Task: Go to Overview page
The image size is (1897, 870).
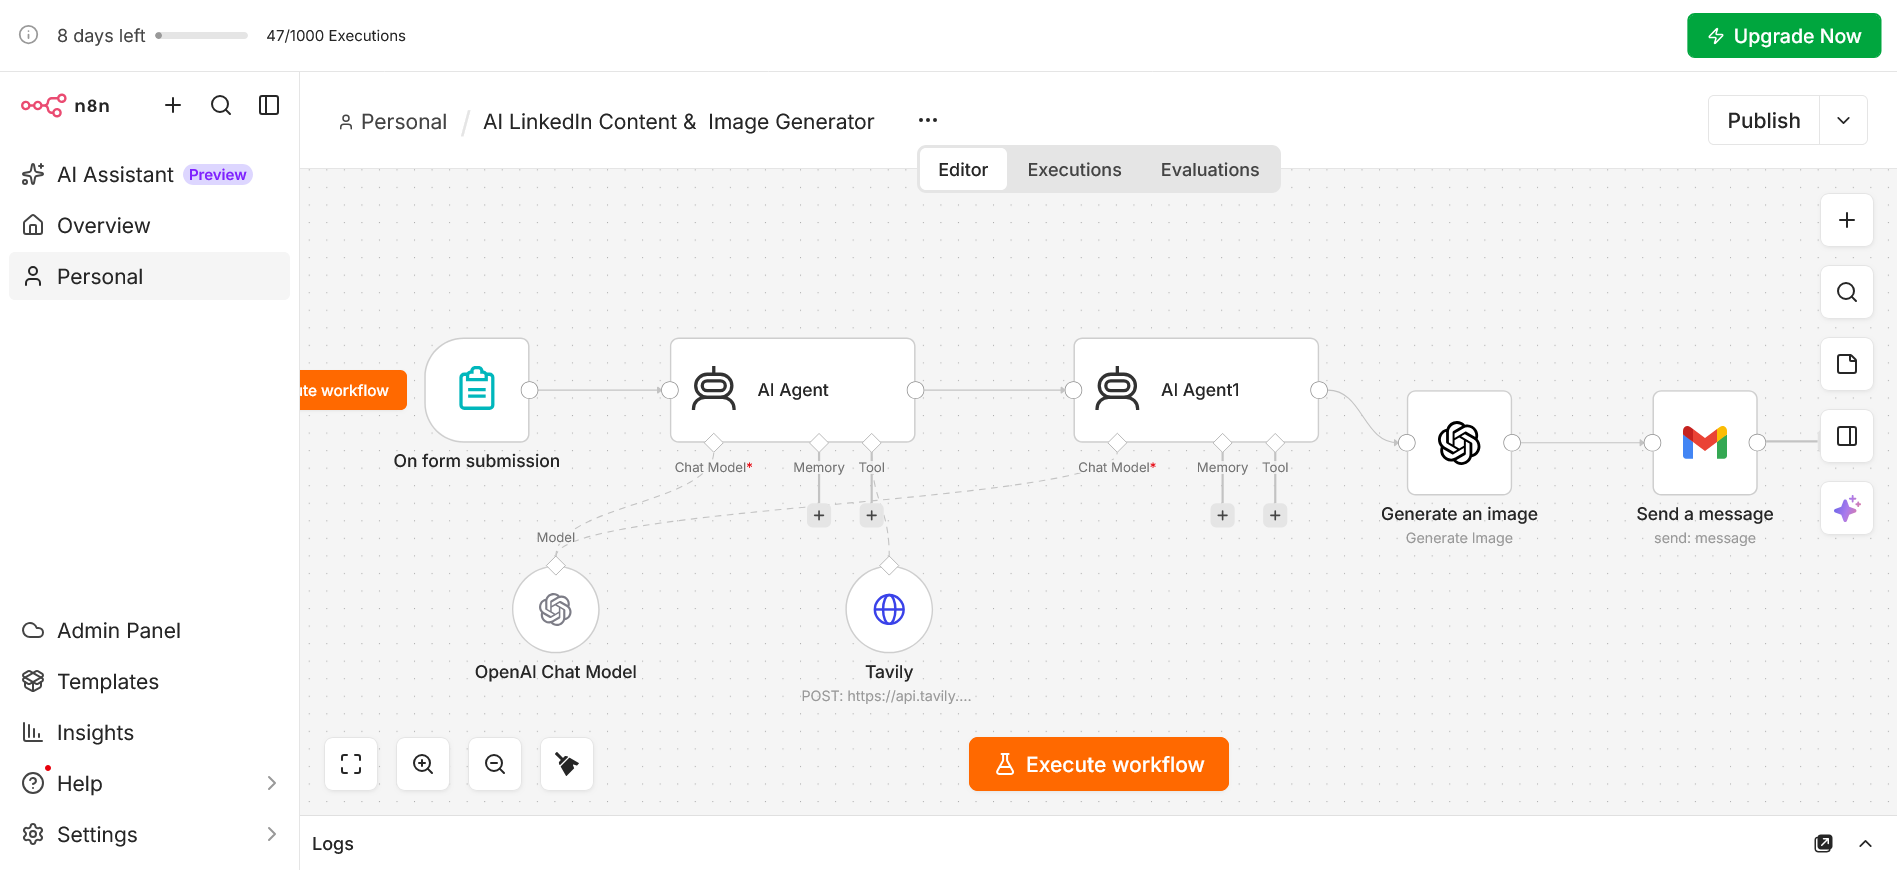Action: coord(149,226)
